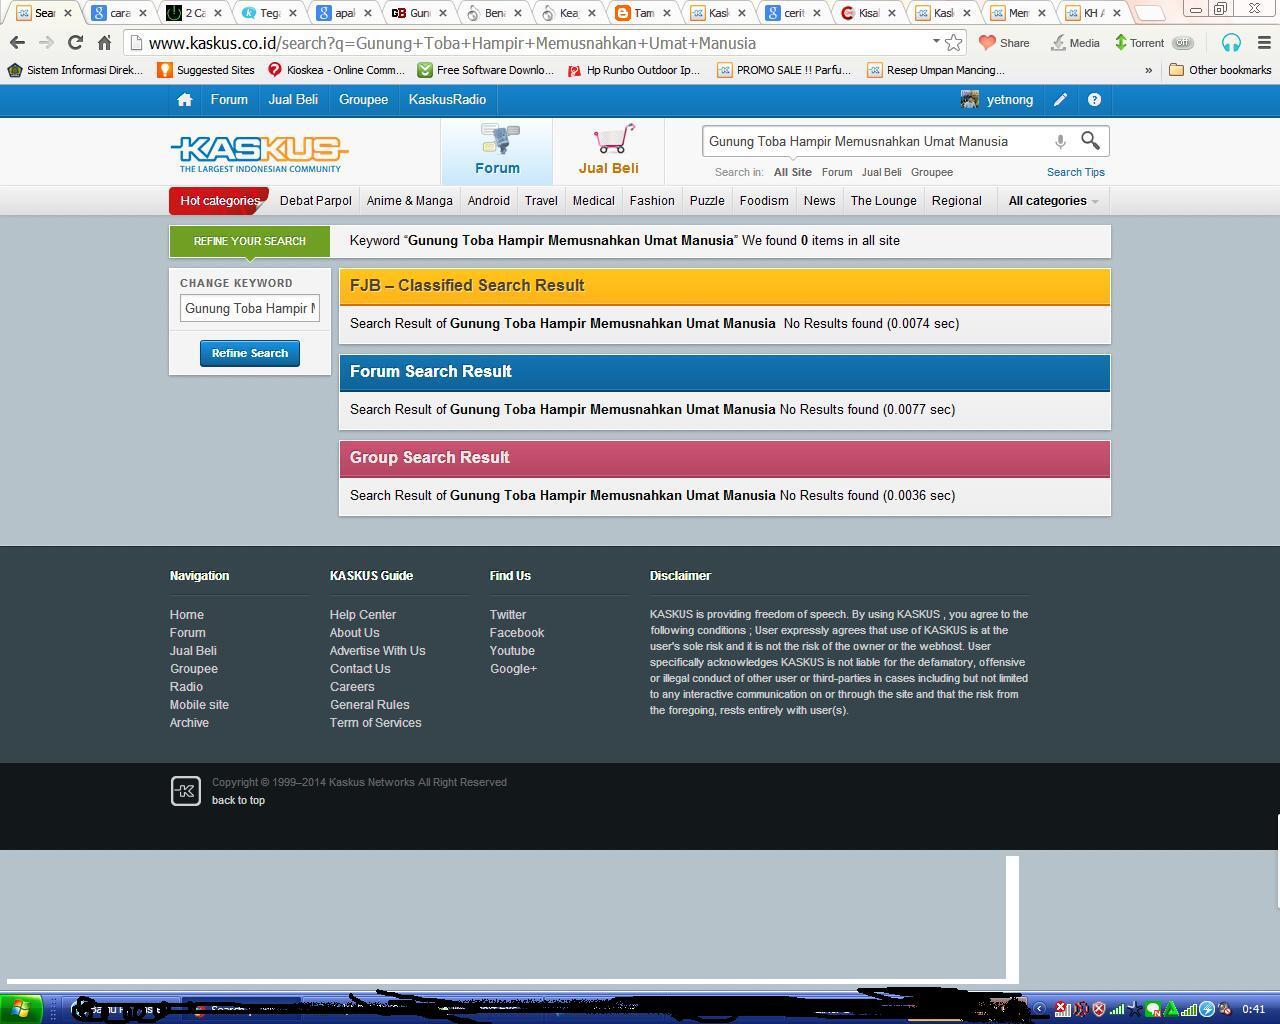This screenshot has height=1024, width=1280.
Task: Bookmark page with the star icon
Action: pos(954,43)
